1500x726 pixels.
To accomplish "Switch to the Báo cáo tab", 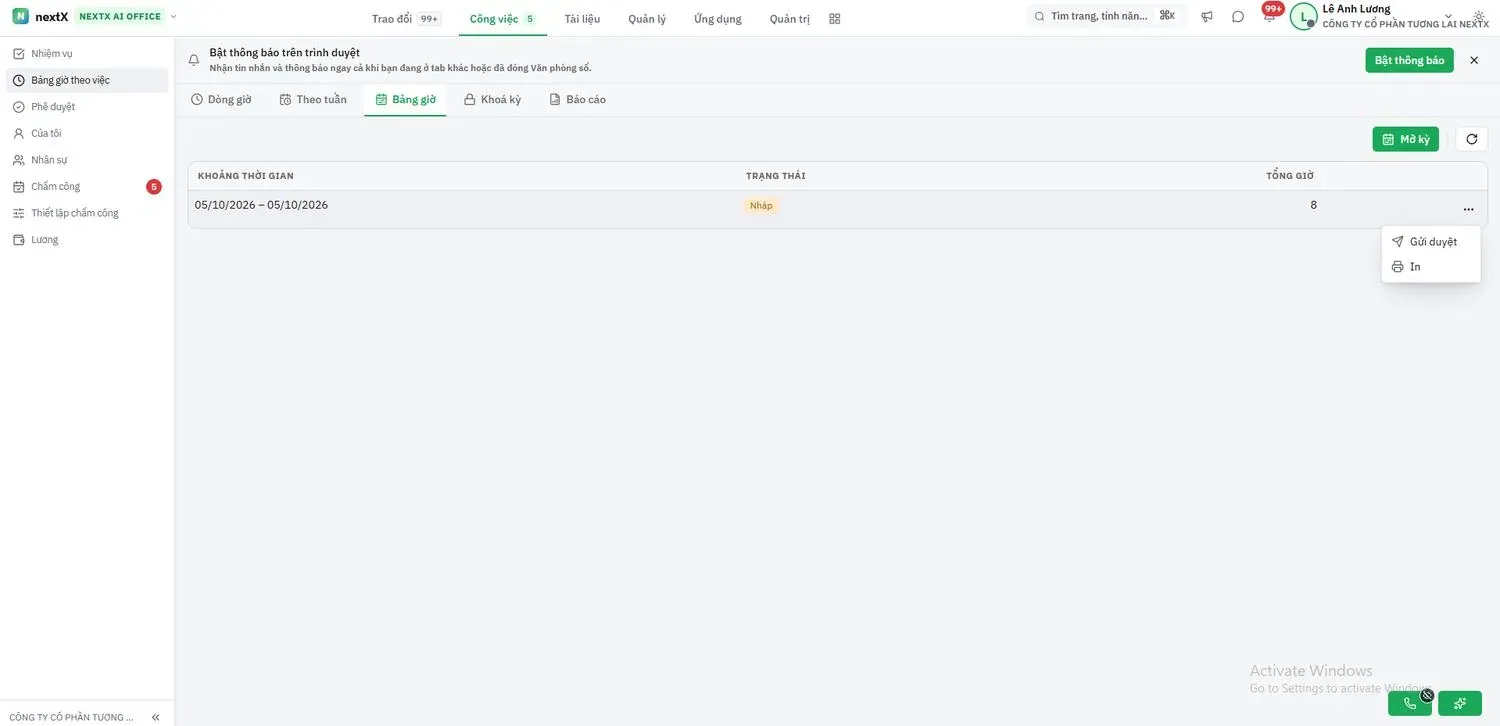I will pos(577,100).
